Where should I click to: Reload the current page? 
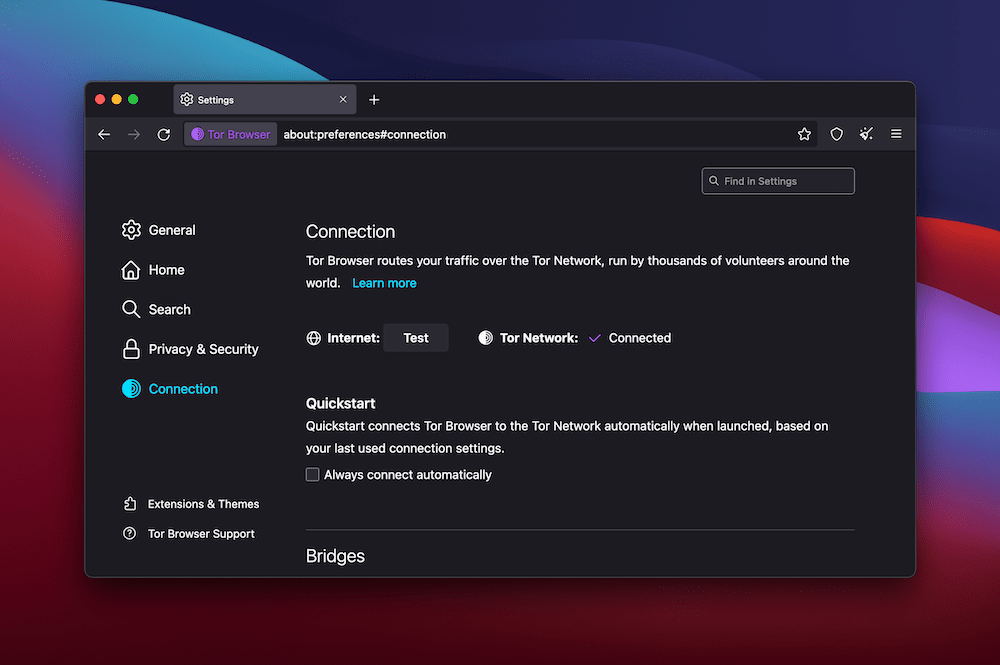tap(164, 133)
